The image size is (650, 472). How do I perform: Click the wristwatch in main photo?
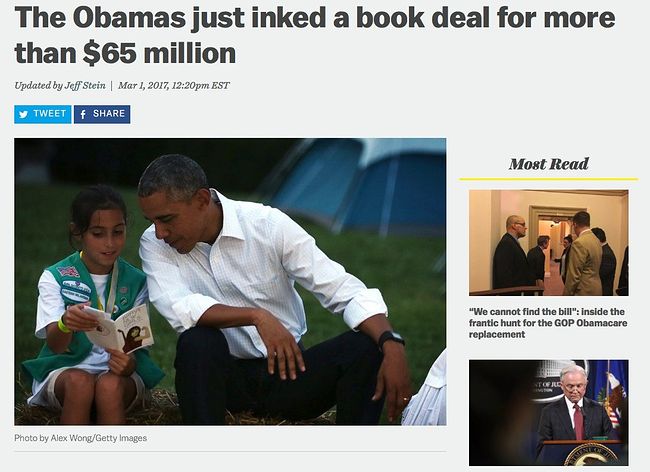pyautogui.click(x=390, y=339)
